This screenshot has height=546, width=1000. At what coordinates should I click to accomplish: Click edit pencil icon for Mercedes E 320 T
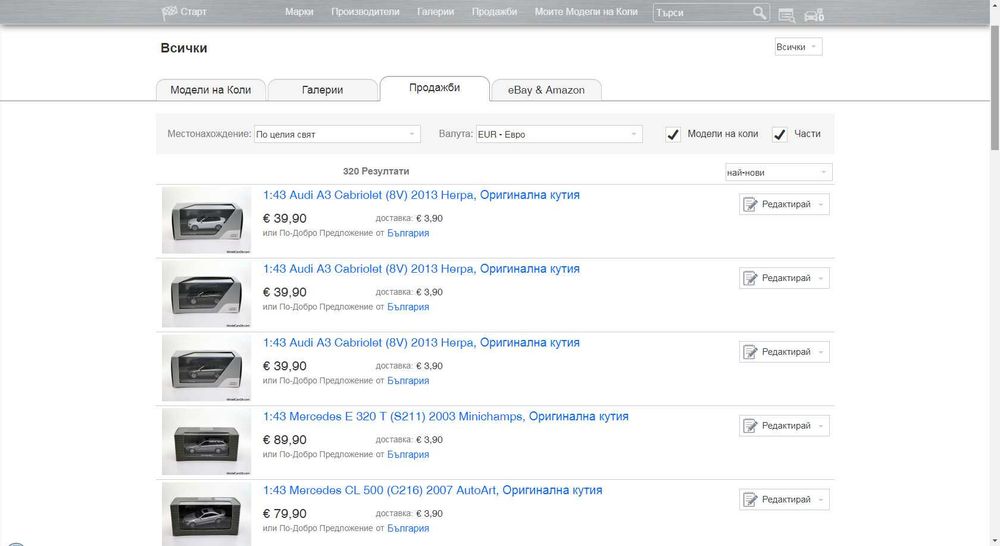tap(751, 426)
